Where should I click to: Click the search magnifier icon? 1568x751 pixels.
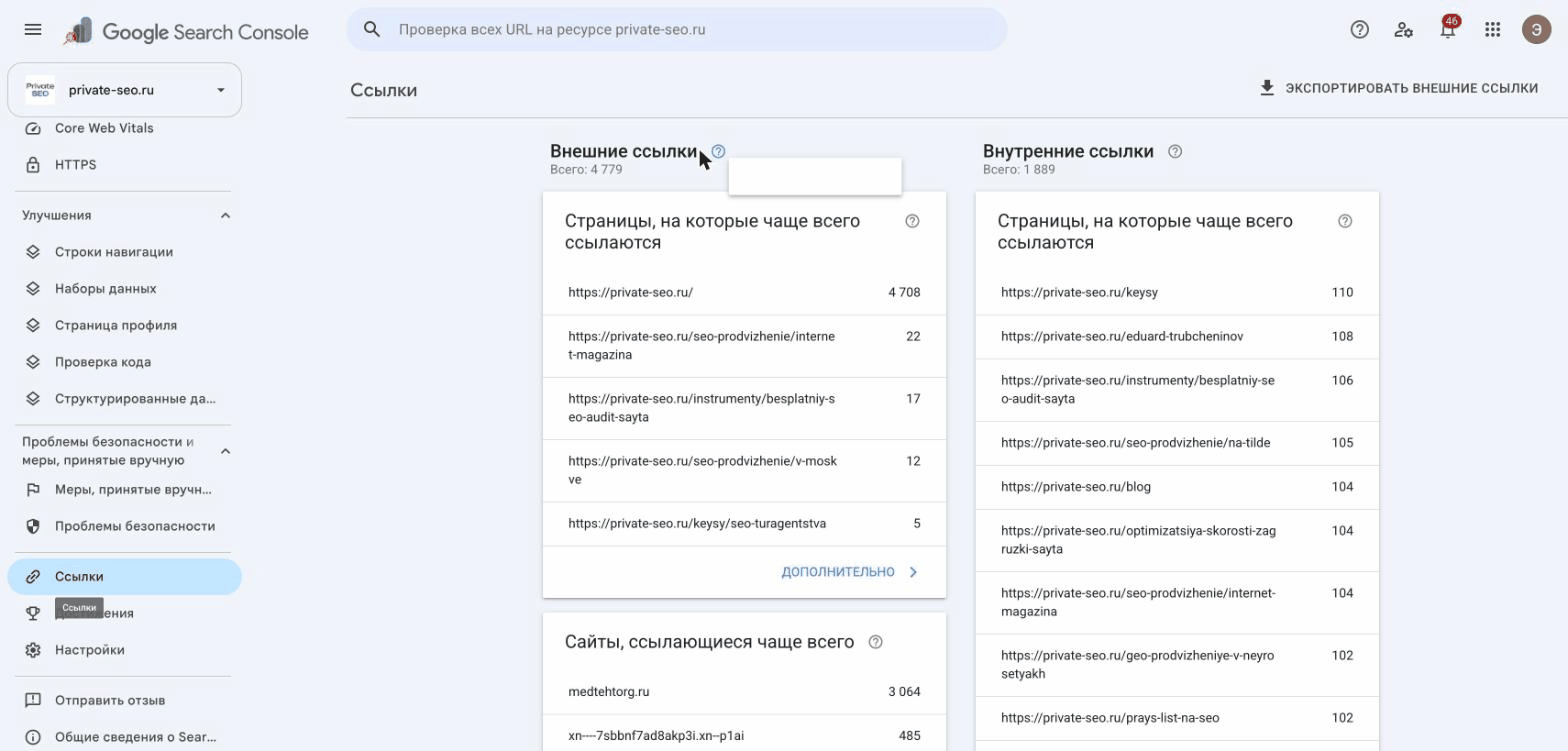click(x=372, y=30)
